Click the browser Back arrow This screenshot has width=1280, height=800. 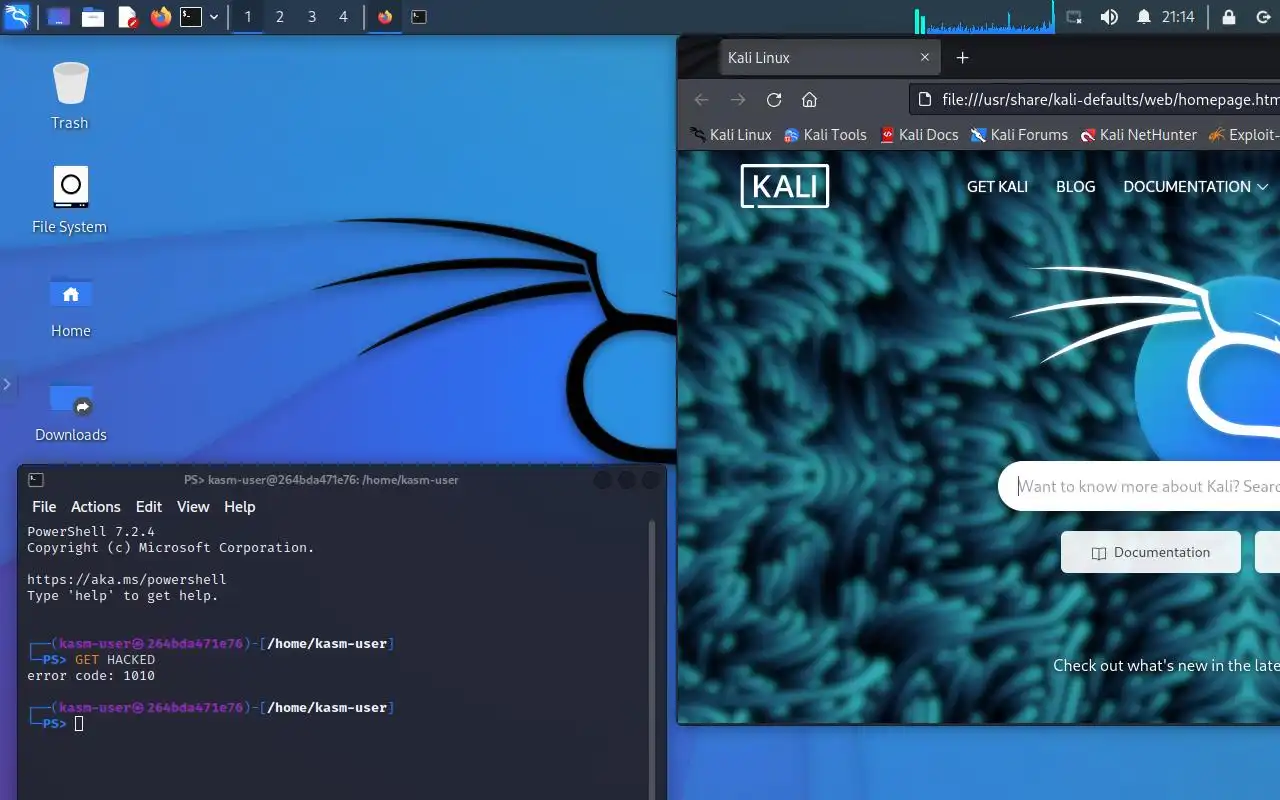[x=701, y=99]
